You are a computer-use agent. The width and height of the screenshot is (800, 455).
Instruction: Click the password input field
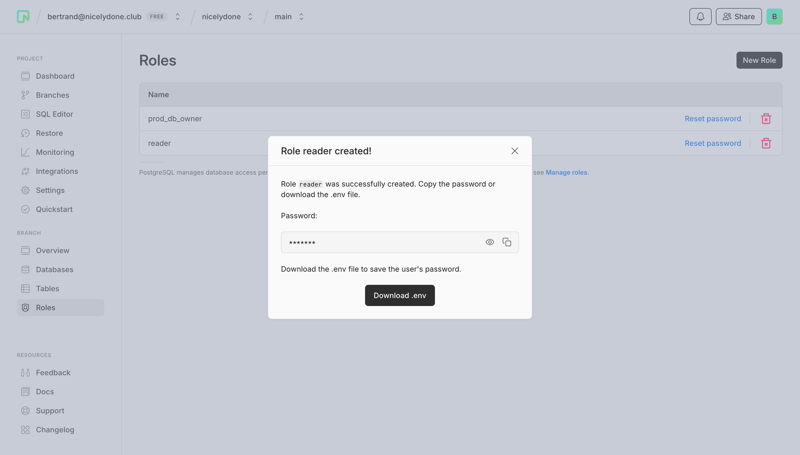pos(380,242)
